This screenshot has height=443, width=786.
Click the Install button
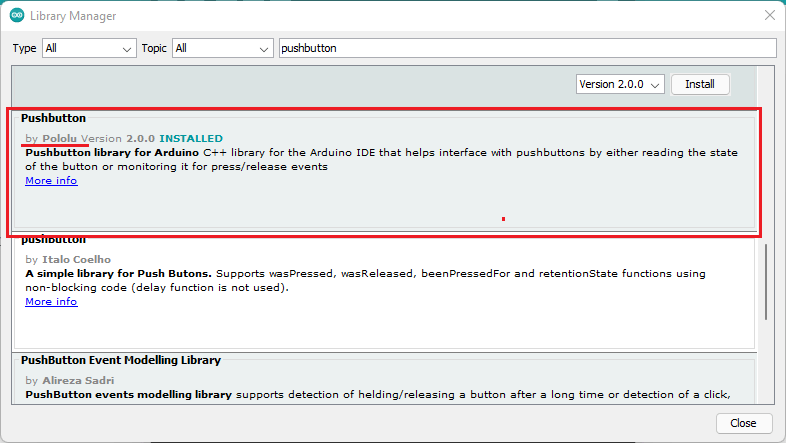coord(699,84)
